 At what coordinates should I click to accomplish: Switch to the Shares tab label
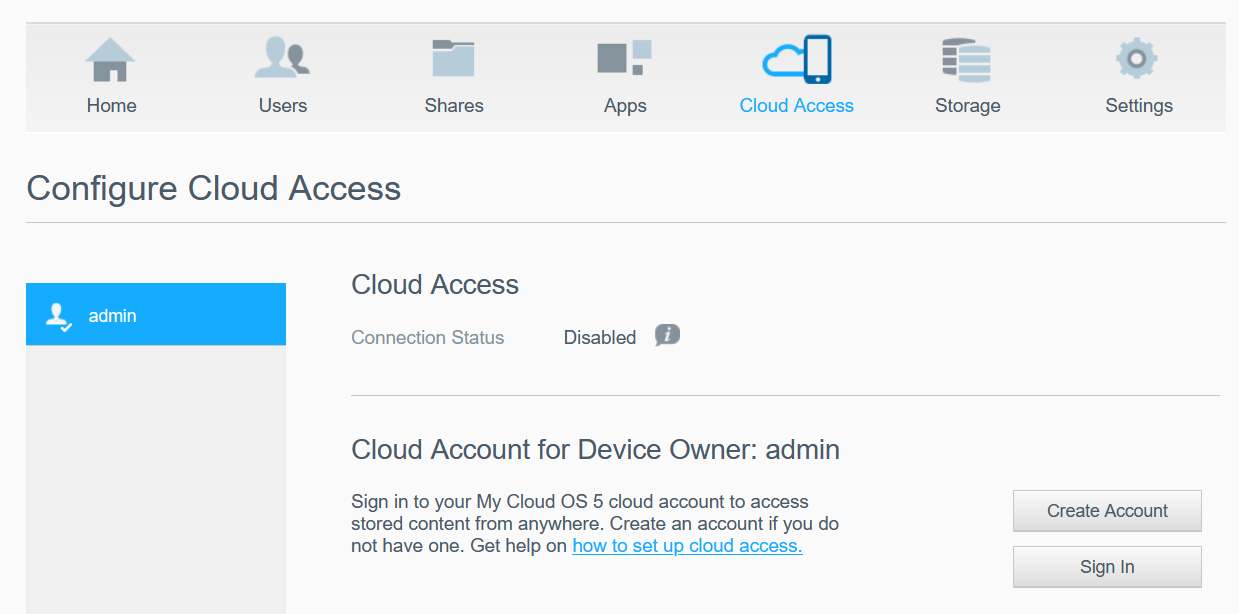pyautogui.click(x=454, y=106)
